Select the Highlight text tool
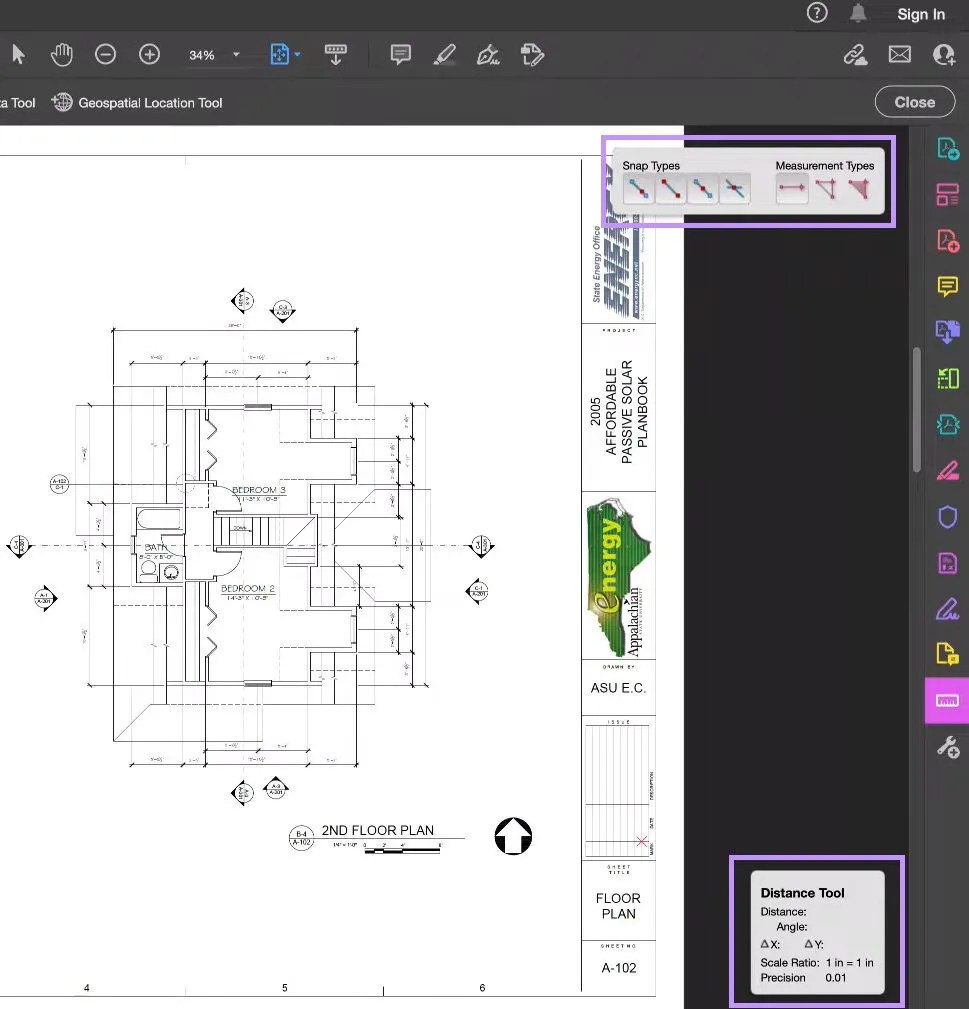This screenshot has width=969, height=1009. [446, 55]
